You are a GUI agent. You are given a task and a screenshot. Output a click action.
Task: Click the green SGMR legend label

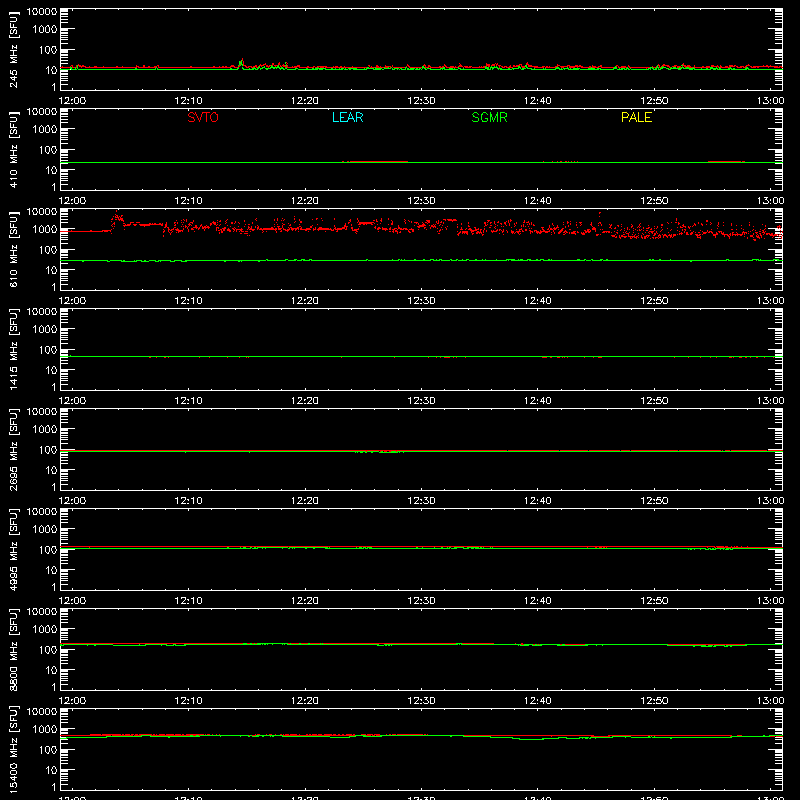point(489,117)
